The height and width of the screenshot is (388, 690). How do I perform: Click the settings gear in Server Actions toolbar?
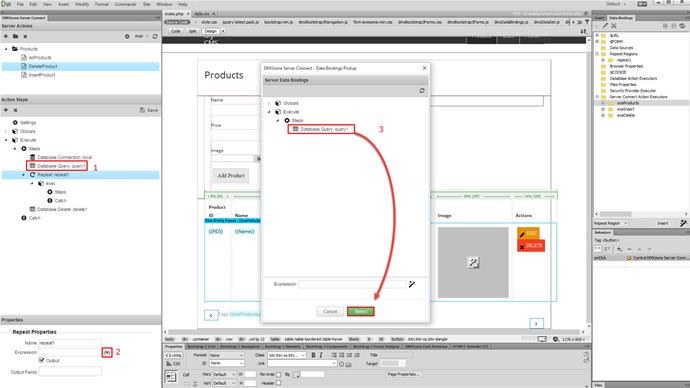[x=127, y=36]
